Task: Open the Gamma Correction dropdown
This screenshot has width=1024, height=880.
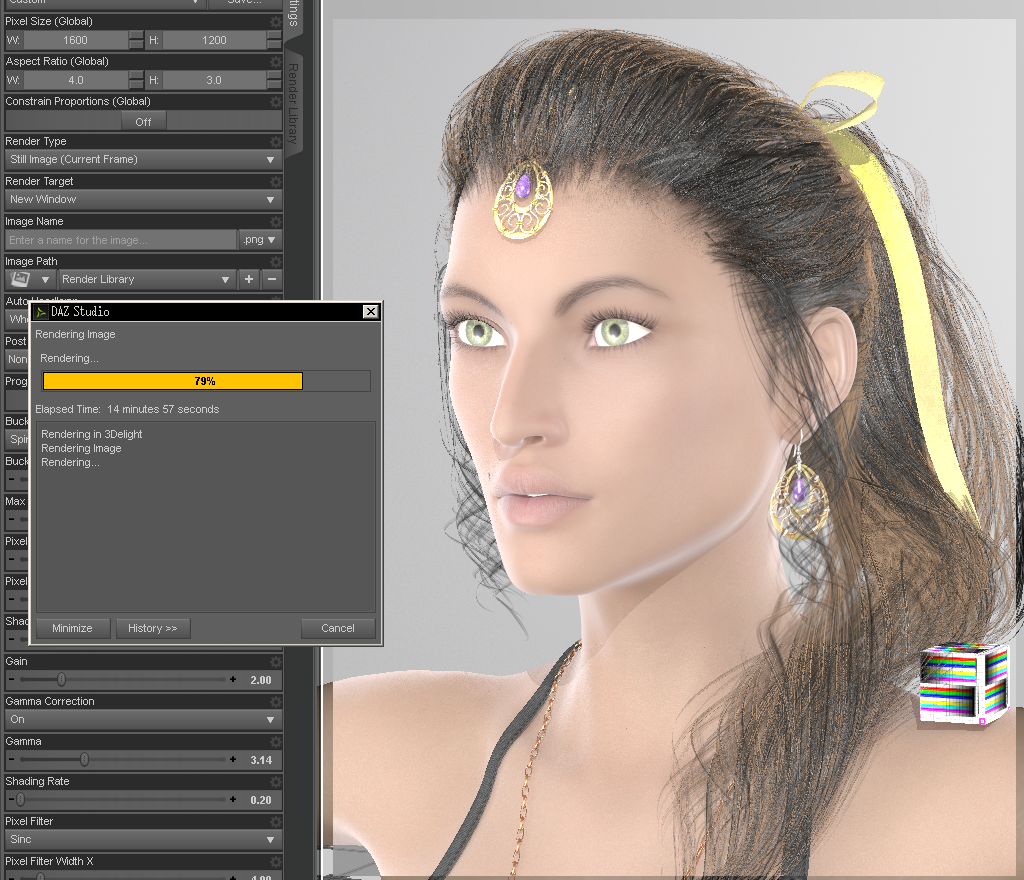Action: click(143, 719)
